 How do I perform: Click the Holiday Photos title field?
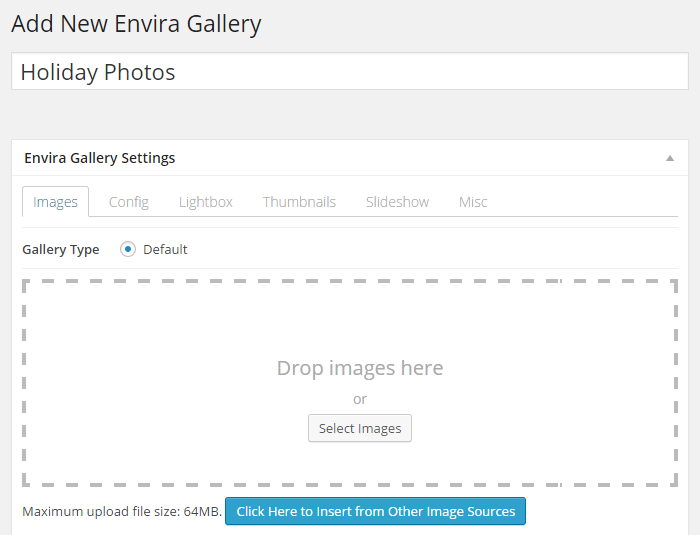[350, 71]
